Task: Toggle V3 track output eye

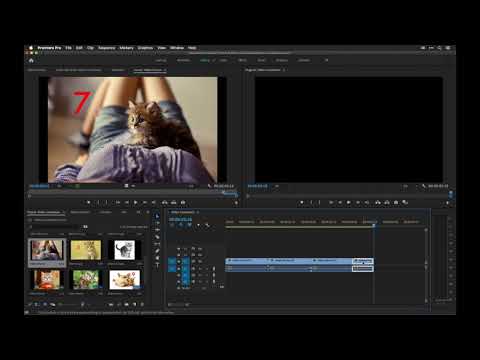Action: (200, 249)
